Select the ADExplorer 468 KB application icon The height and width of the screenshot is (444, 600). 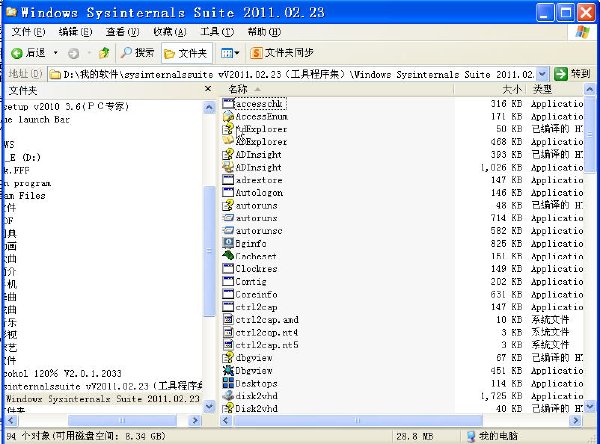click(228, 141)
